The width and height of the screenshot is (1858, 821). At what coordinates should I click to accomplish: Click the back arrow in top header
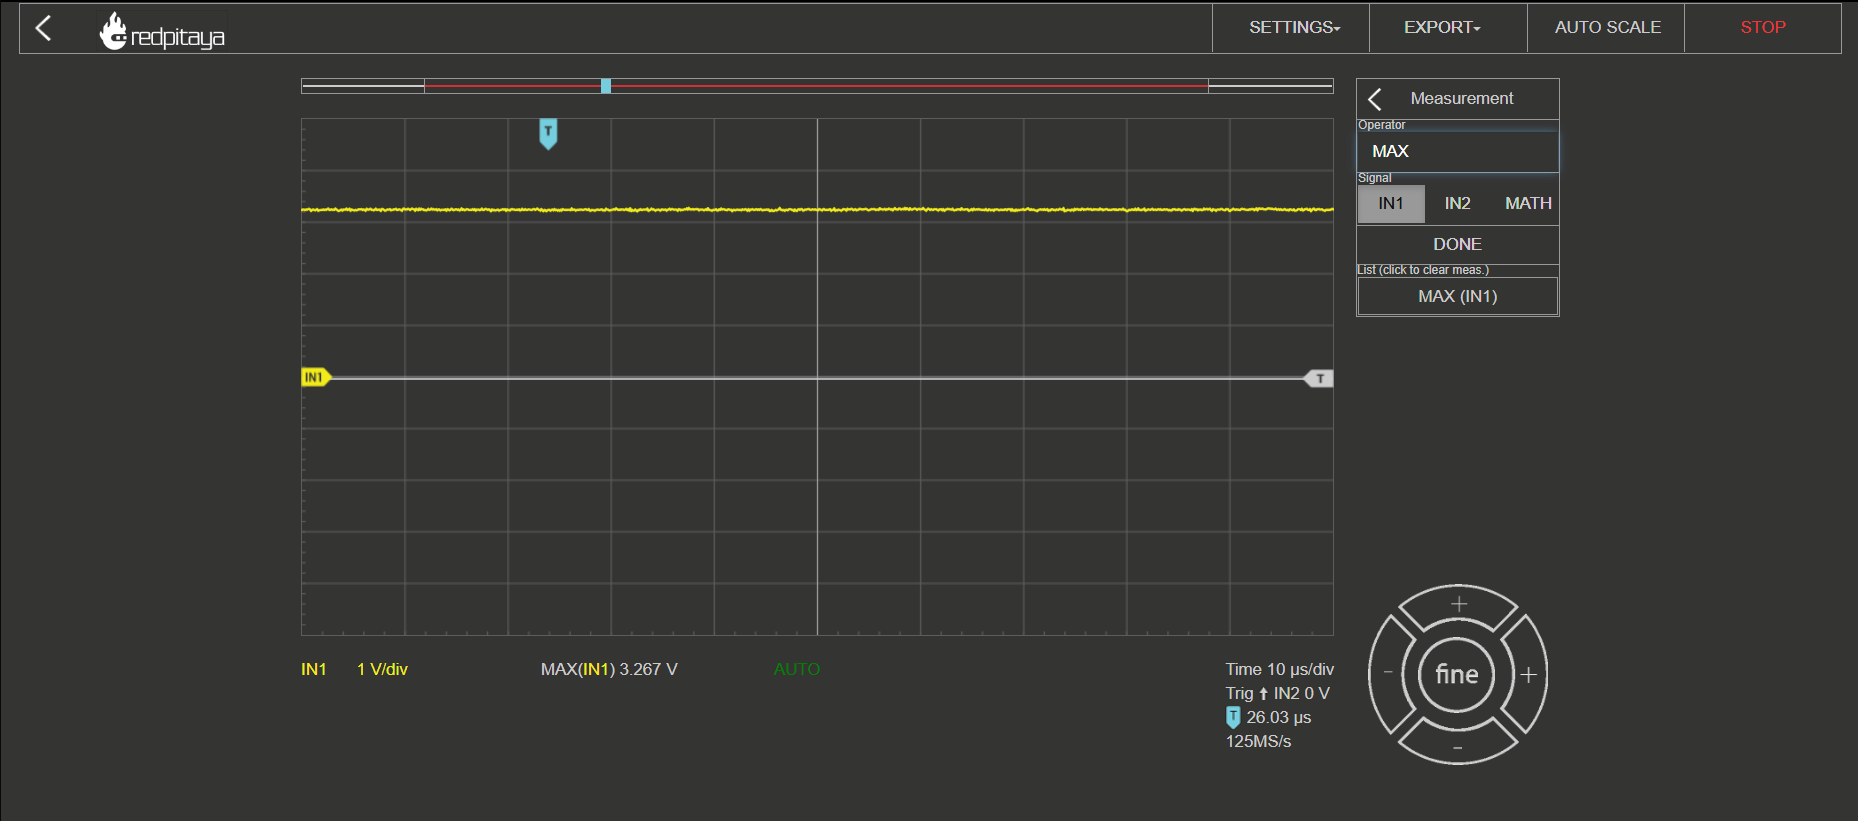click(x=43, y=28)
